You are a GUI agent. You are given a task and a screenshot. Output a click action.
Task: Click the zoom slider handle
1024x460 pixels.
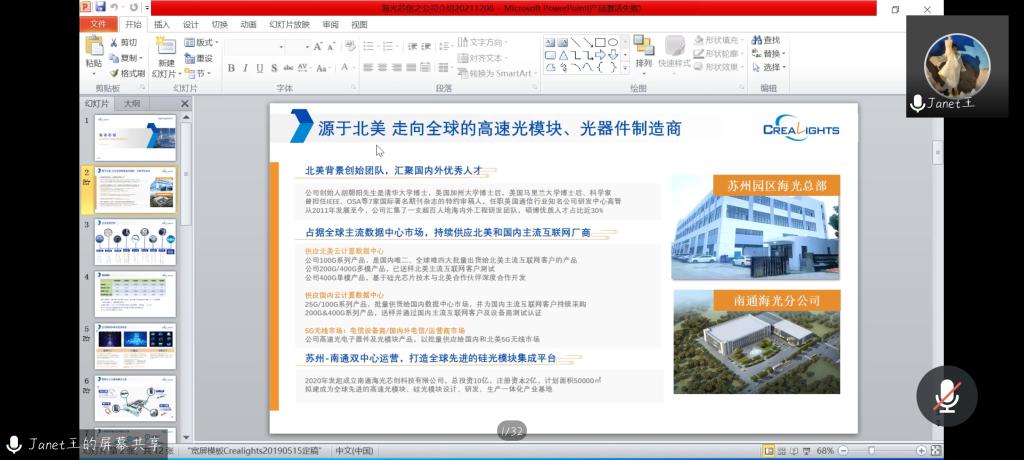tap(871, 451)
